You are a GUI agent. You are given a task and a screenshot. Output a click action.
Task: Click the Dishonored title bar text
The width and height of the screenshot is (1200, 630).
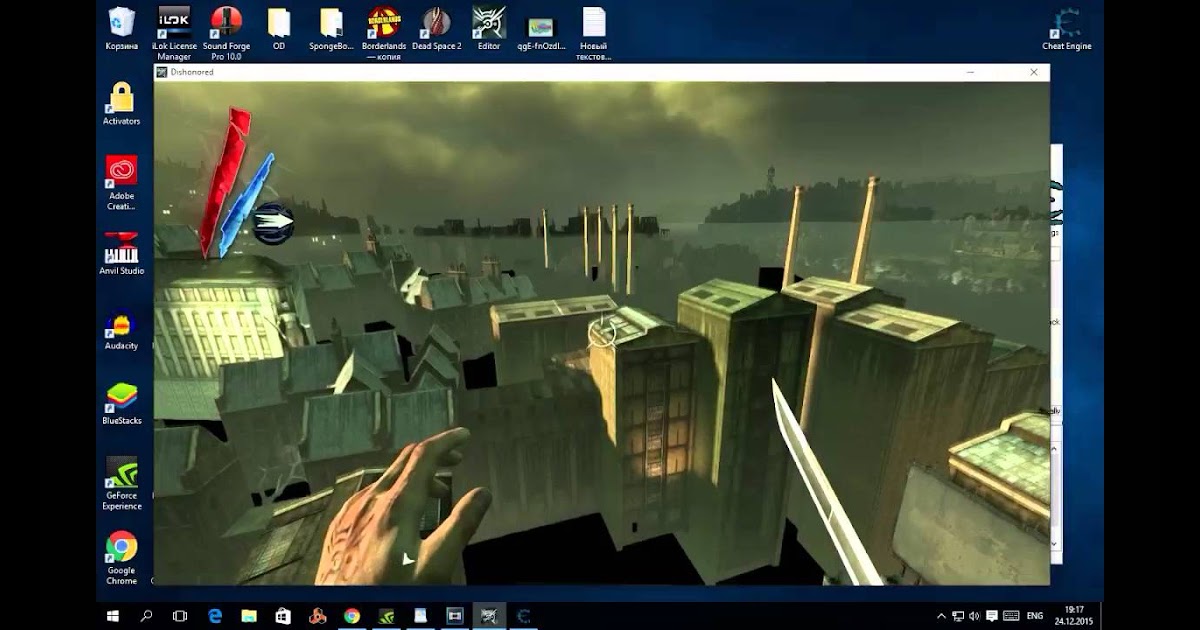click(192, 72)
